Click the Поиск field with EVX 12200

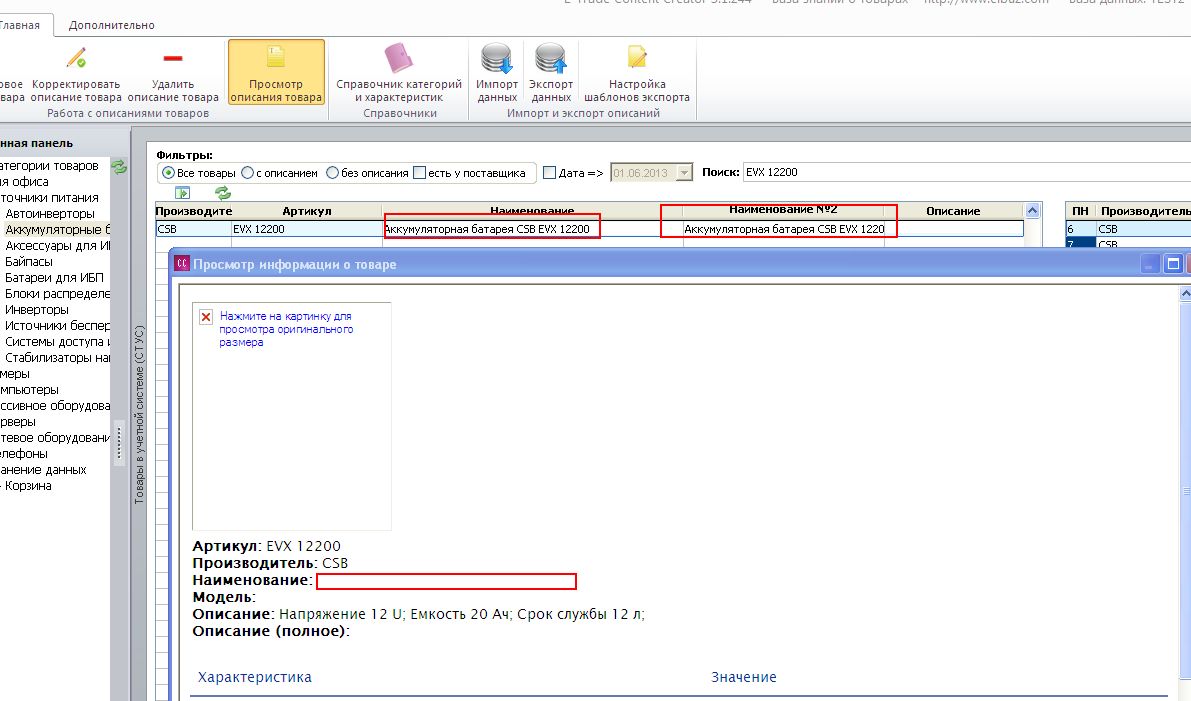click(x=965, y=172)
